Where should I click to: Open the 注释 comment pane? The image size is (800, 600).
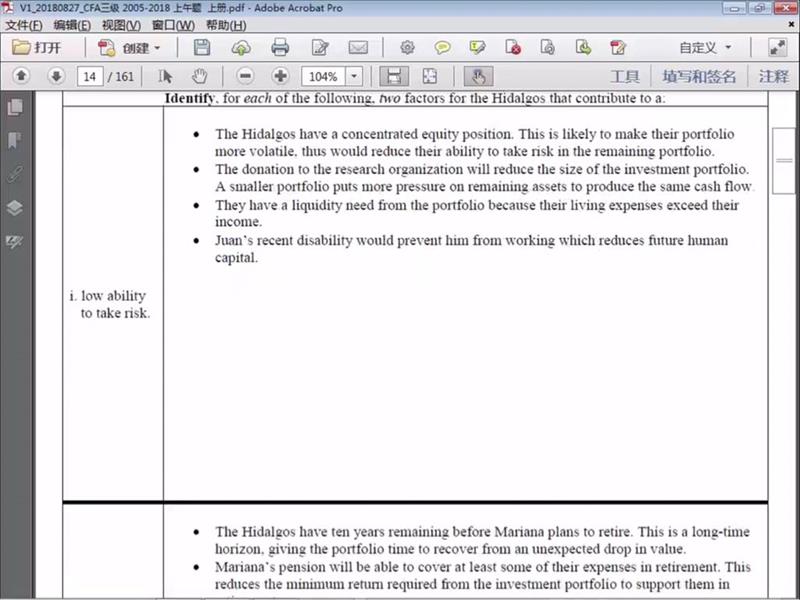click(774, 77)
